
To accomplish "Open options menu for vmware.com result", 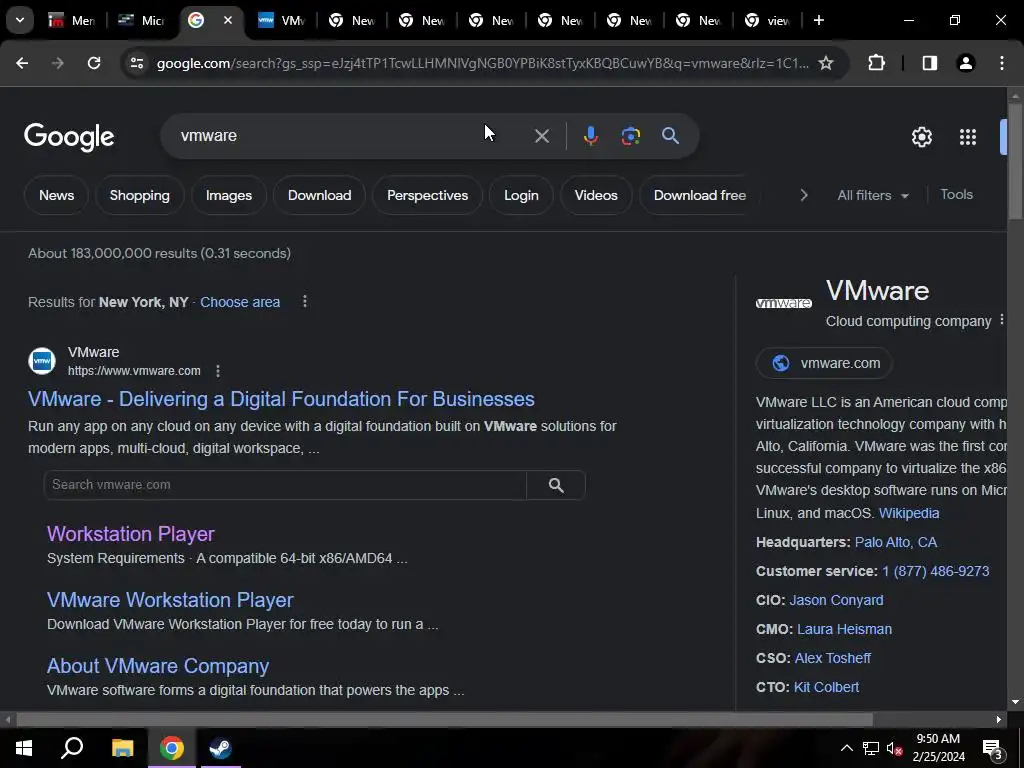I will (217, 371).
